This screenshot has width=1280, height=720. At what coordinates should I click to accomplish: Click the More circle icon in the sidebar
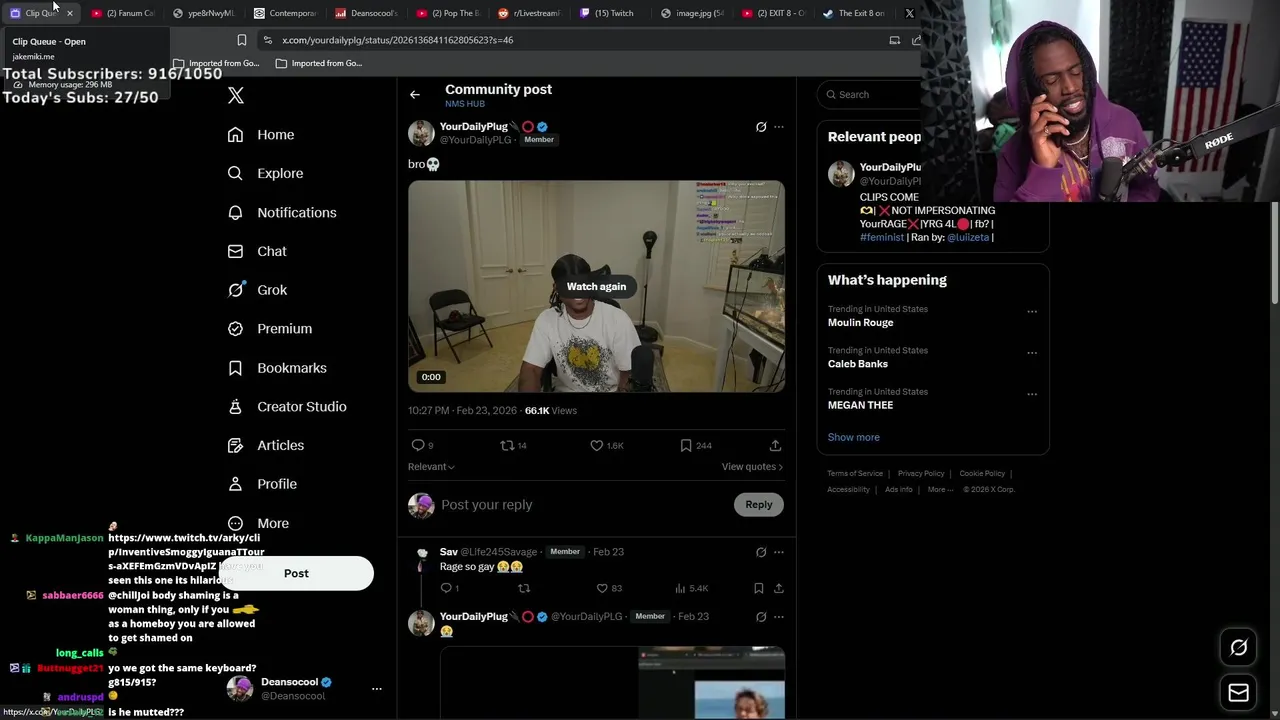tap(235, 523)
